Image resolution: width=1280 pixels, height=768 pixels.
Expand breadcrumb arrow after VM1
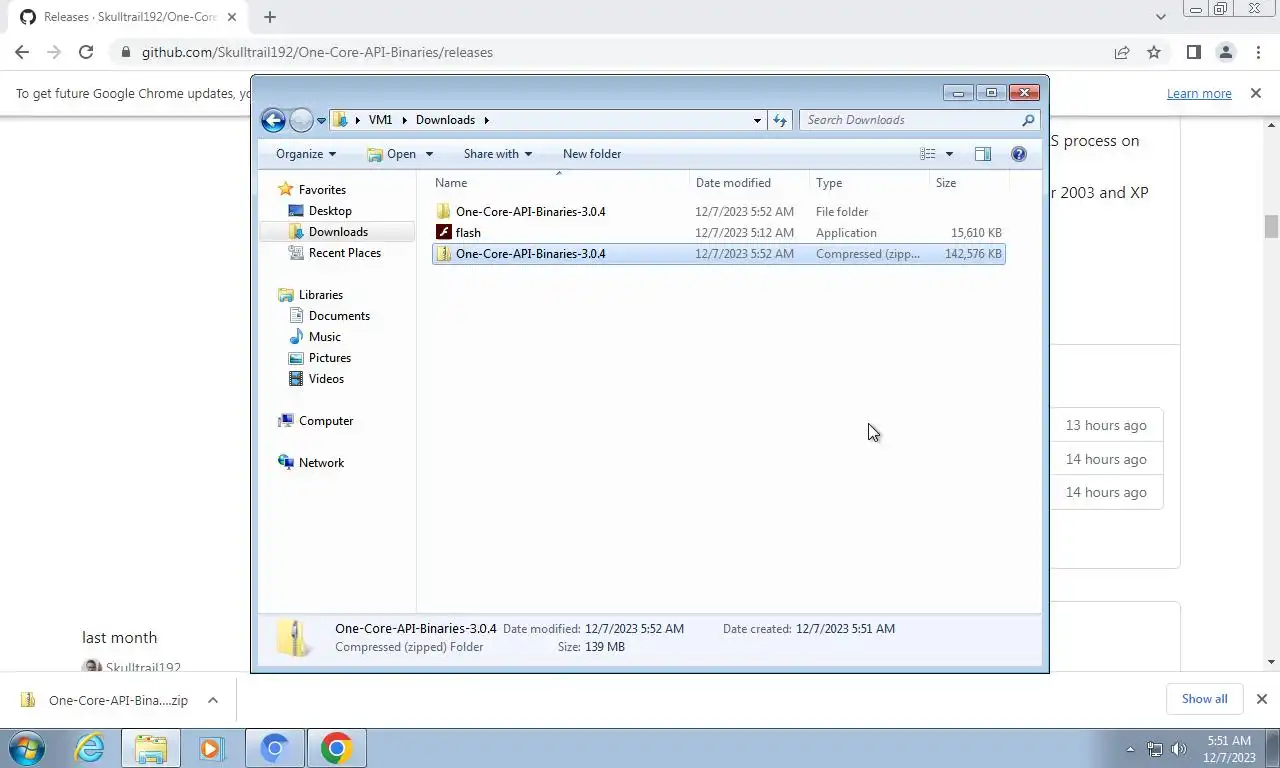(404, 120)
